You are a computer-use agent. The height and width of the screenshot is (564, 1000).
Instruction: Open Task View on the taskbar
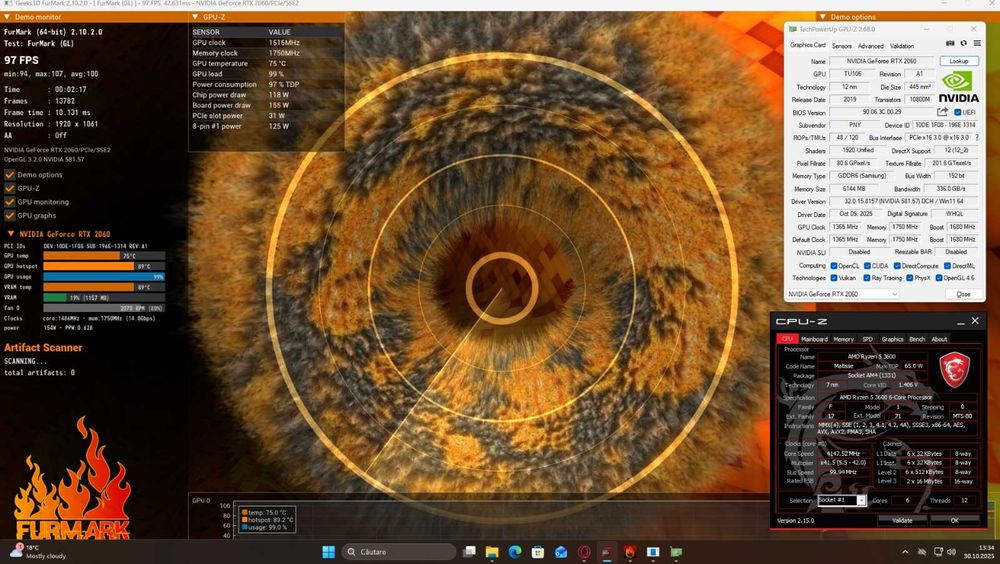coord(469,552)
